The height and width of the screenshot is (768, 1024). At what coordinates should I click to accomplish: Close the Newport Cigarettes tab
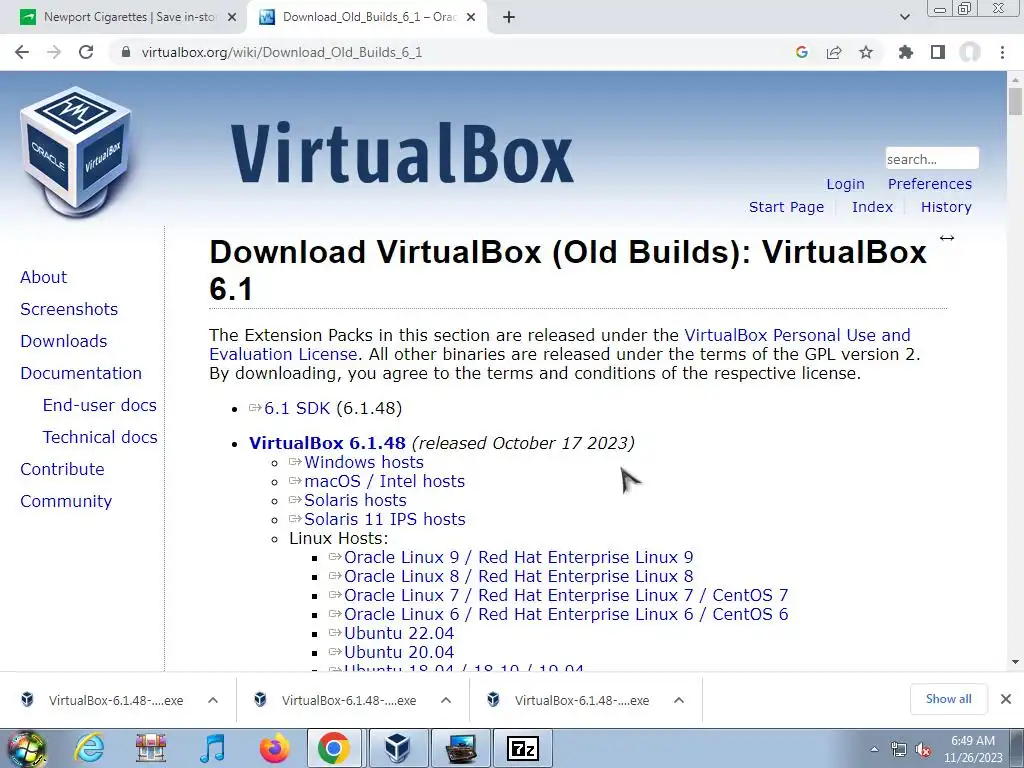[x=232, y=17]
